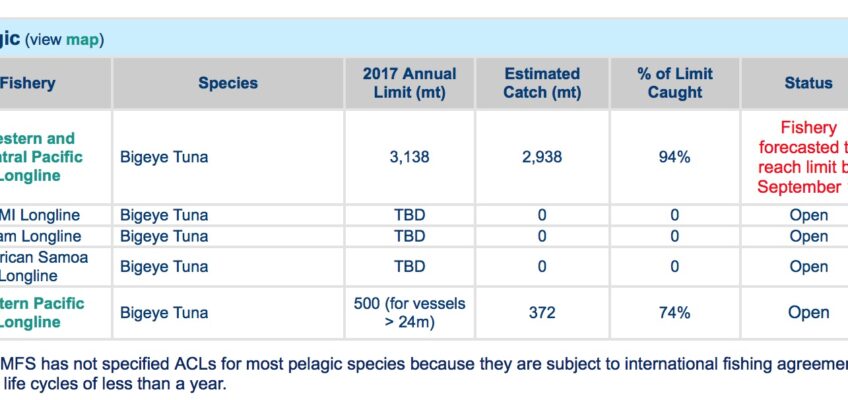Click the 500 for vessels limit cell
848x400 pixels.
[x=409, y=313]
